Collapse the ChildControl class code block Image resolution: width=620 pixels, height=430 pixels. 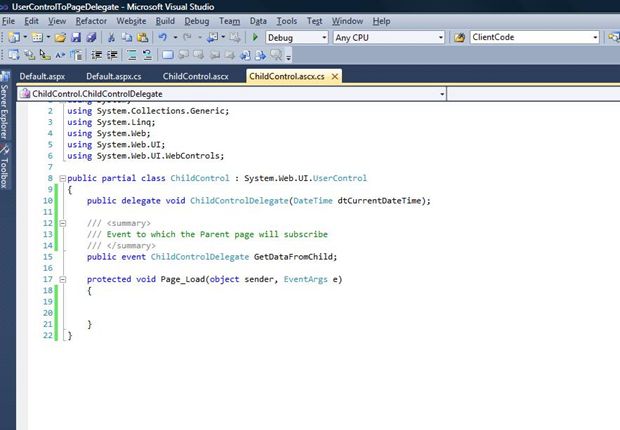61,178
